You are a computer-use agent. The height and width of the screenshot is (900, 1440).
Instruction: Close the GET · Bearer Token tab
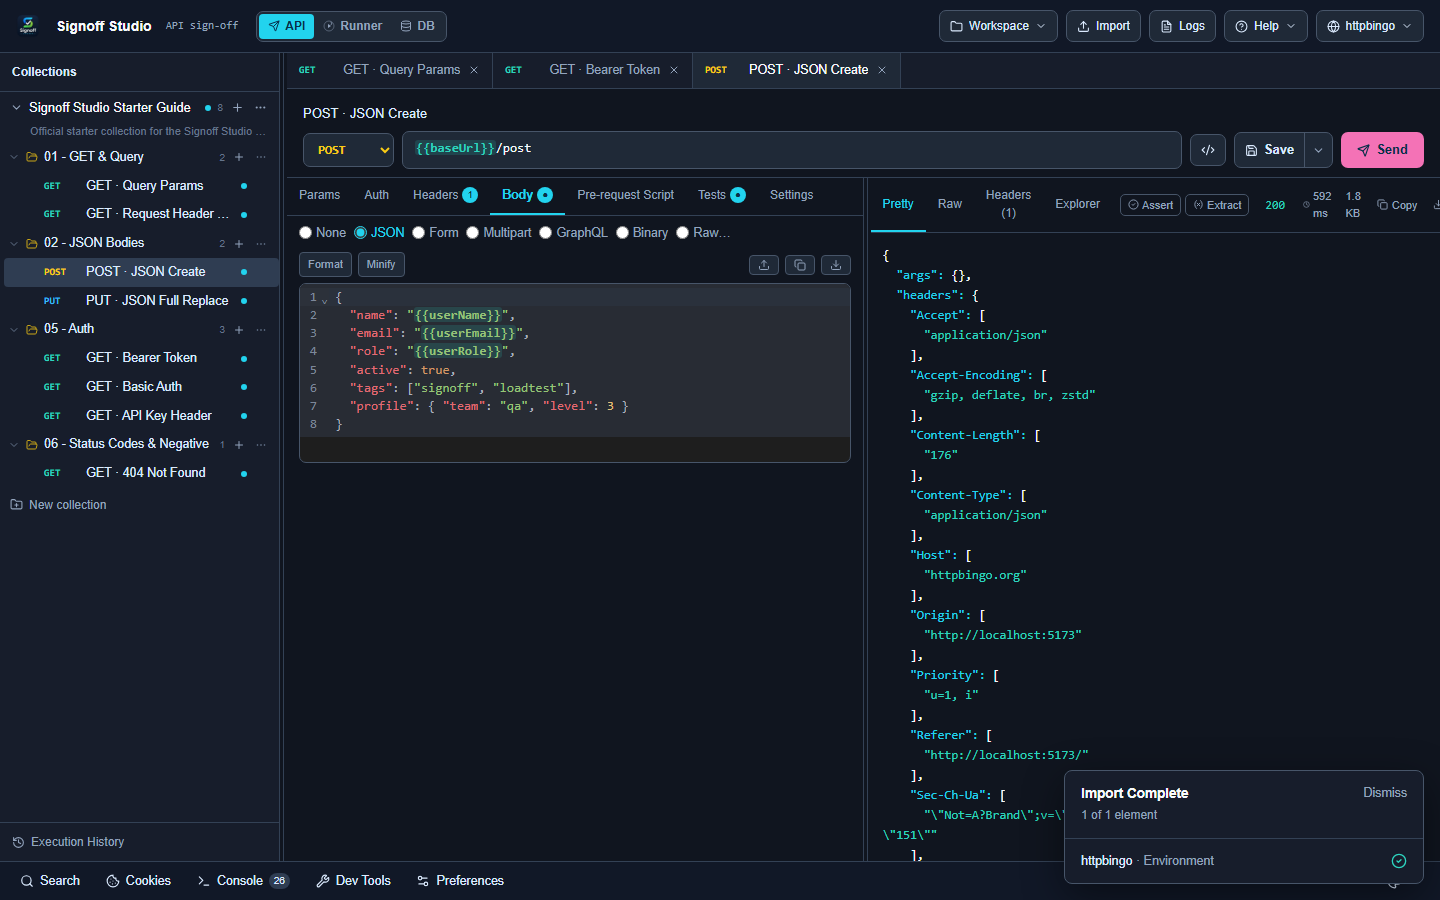pos(674,70)
